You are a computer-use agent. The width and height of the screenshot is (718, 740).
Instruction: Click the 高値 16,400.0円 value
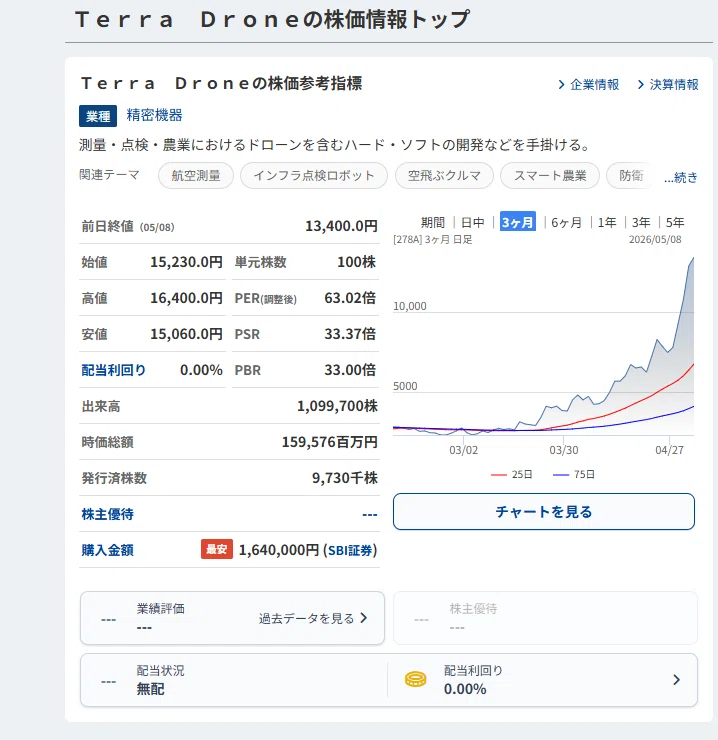(186, 298)
